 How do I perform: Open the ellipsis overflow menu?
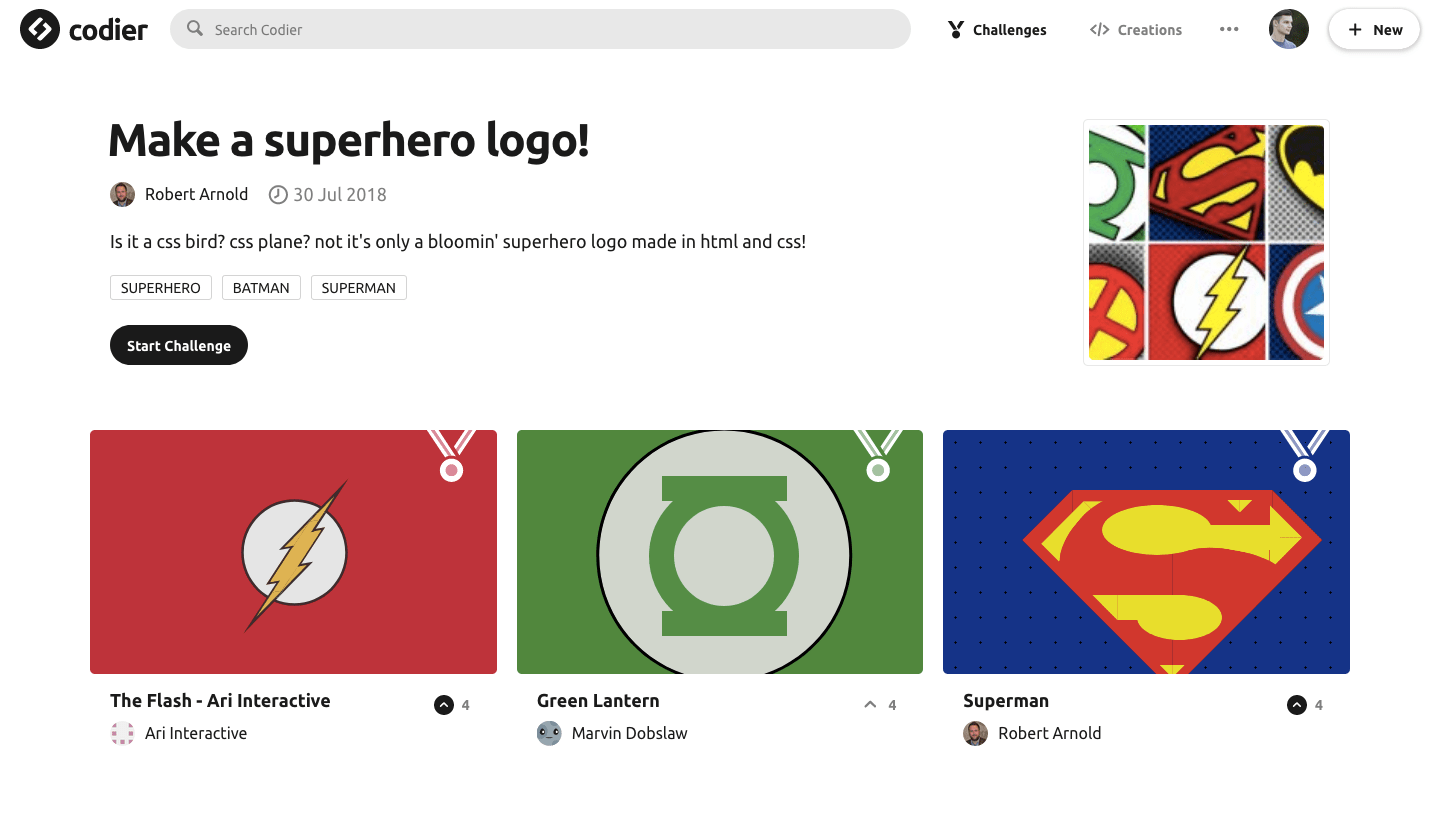(x=1228, y=29)
